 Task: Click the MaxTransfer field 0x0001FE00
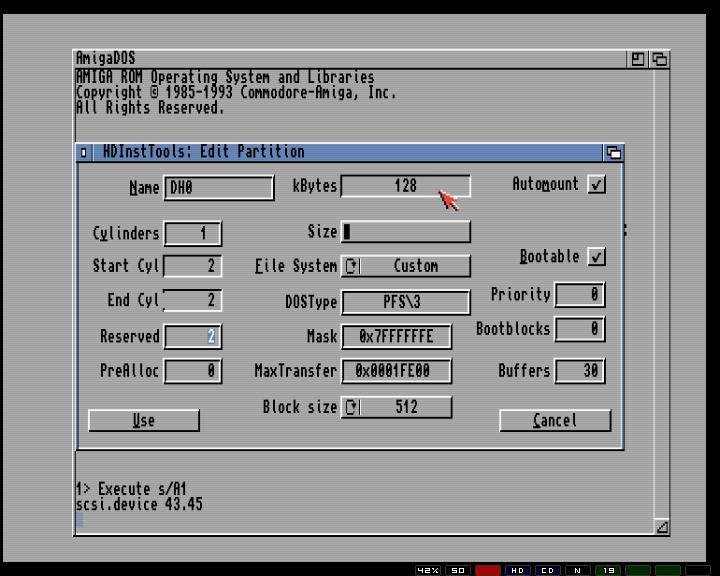(397, 371)
